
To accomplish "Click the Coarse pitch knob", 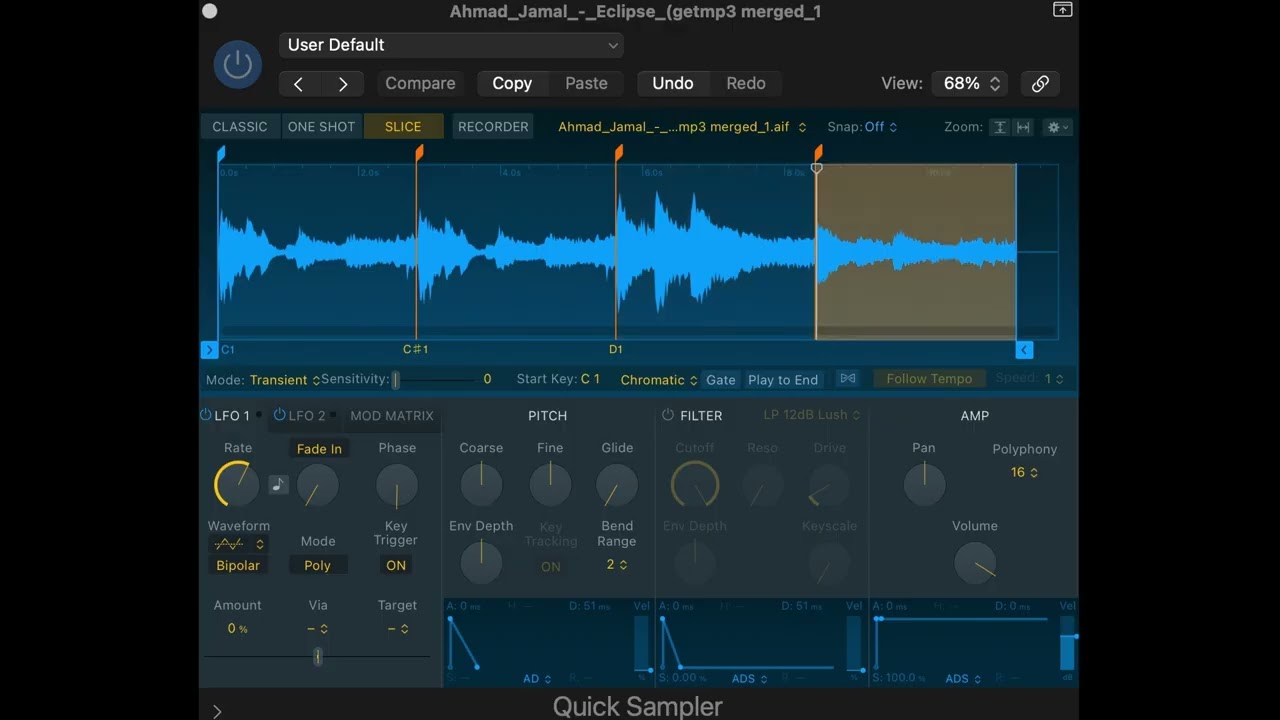I will click(481, 485).
